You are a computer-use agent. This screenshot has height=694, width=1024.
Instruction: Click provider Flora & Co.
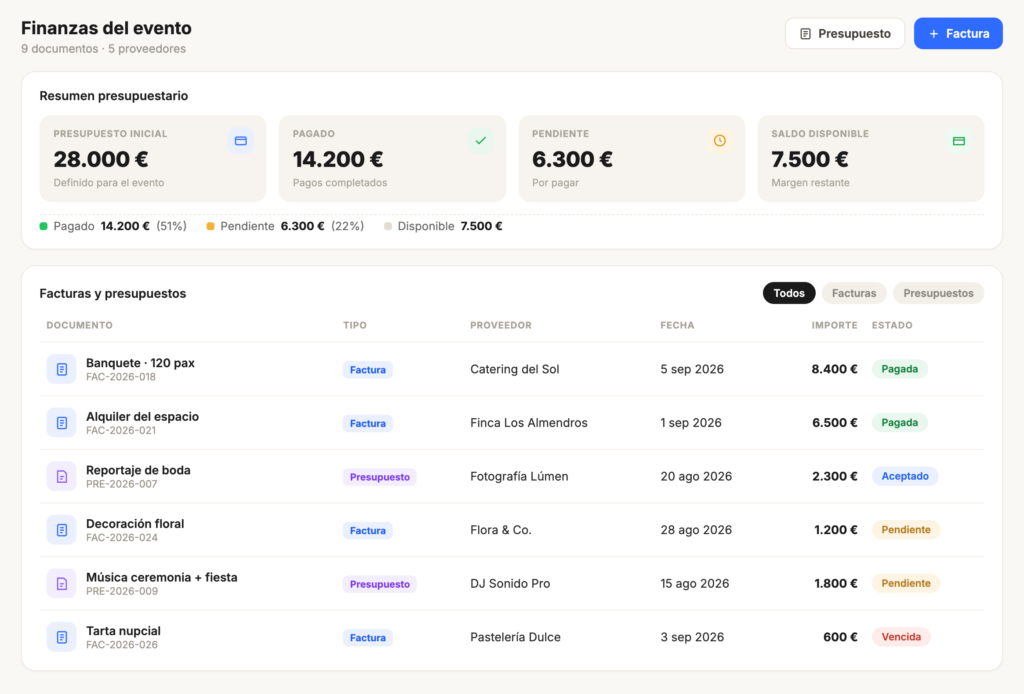point(501,529)
